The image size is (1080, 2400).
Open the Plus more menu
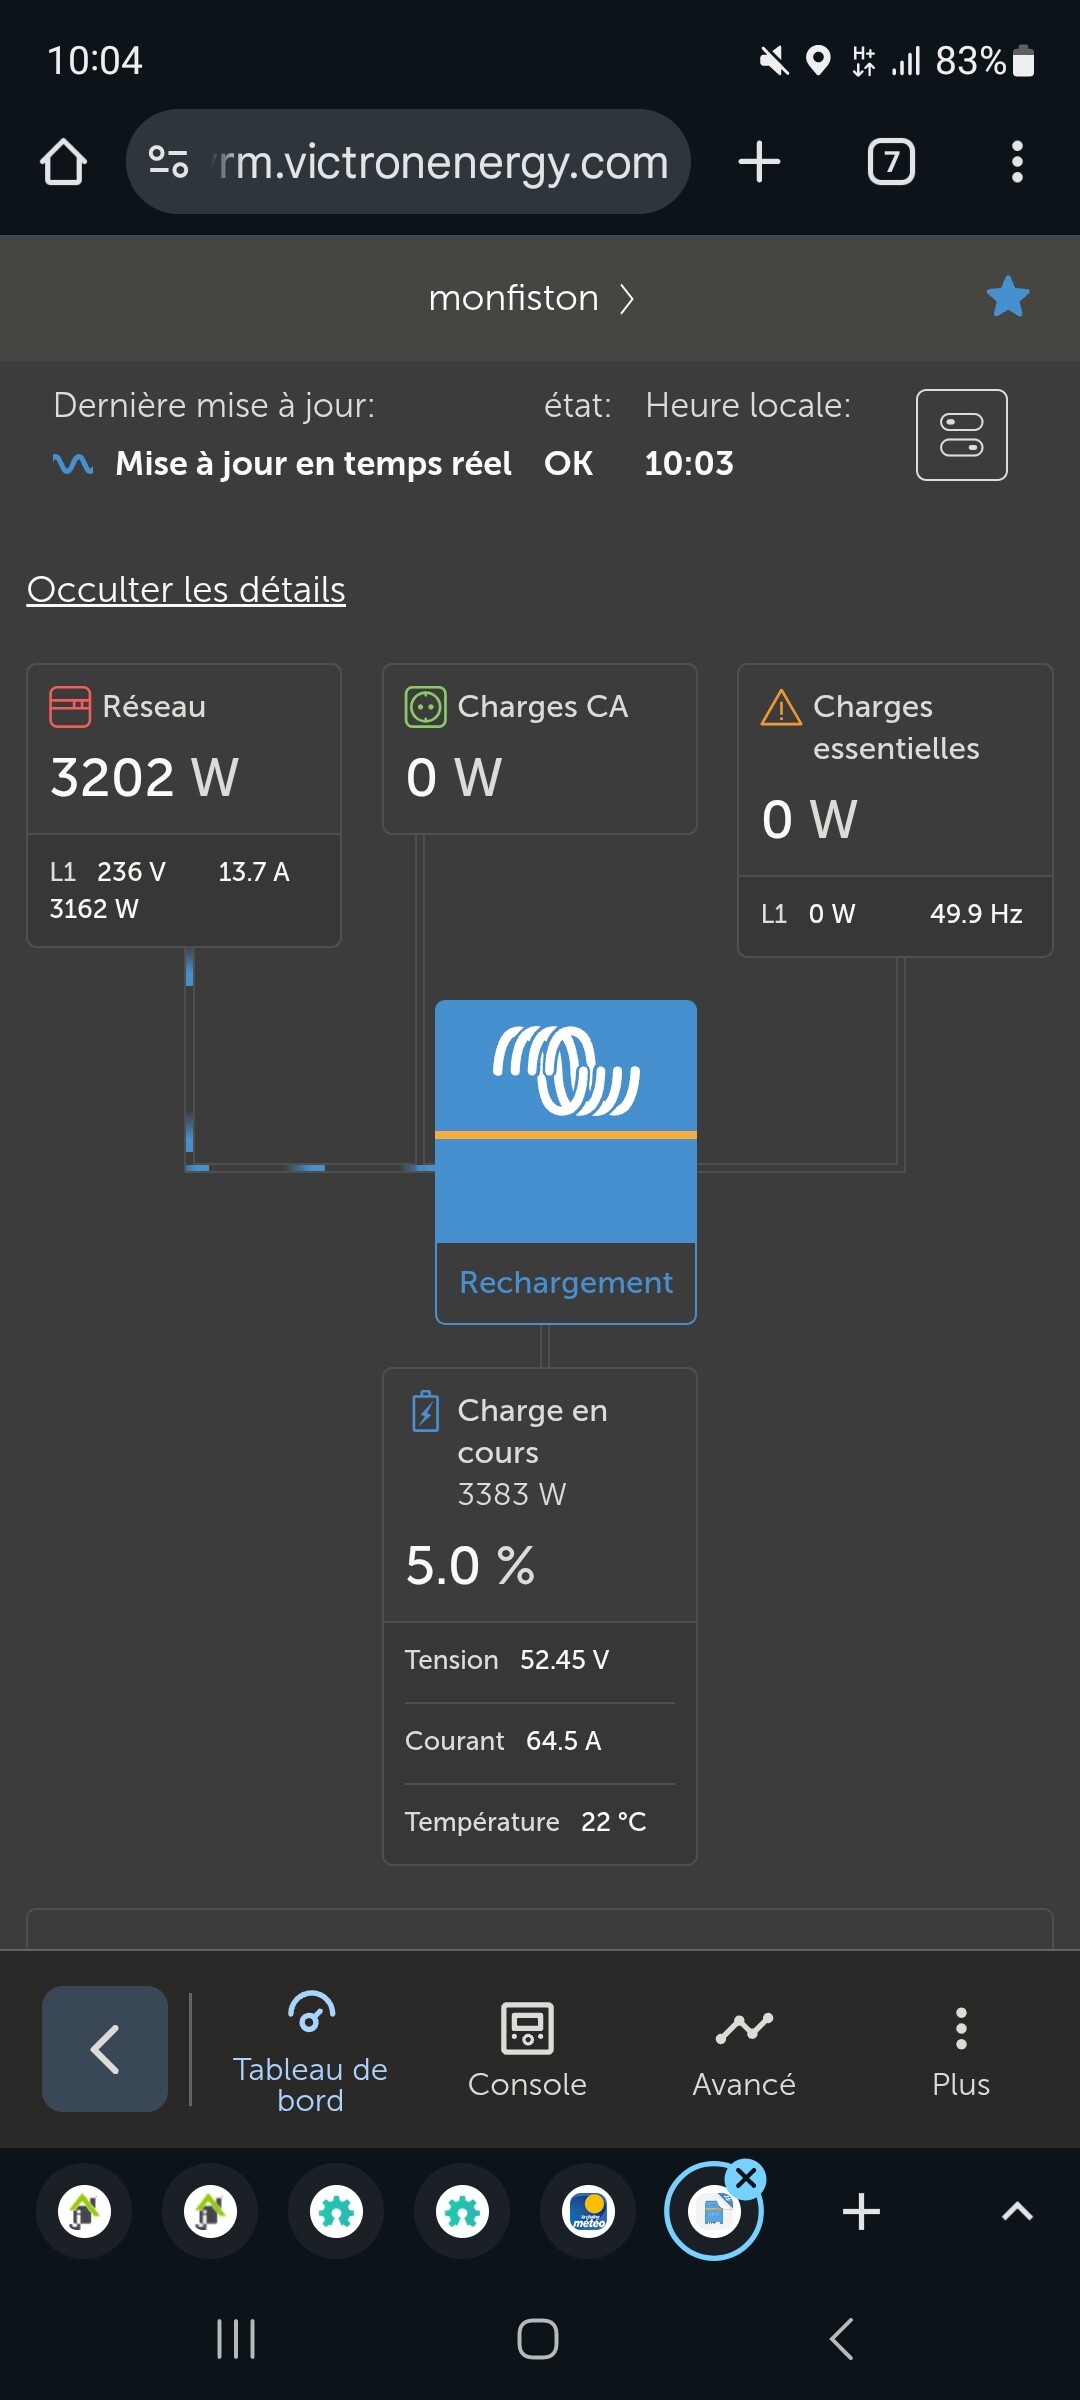click(960, 2049)
